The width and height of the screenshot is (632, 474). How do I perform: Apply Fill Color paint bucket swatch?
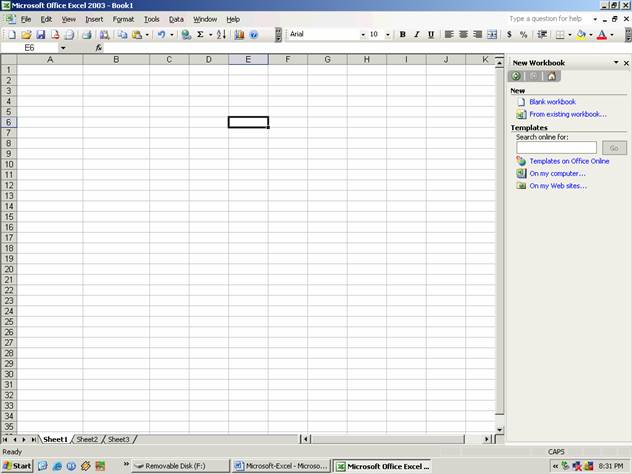click(x=581, y=35)
